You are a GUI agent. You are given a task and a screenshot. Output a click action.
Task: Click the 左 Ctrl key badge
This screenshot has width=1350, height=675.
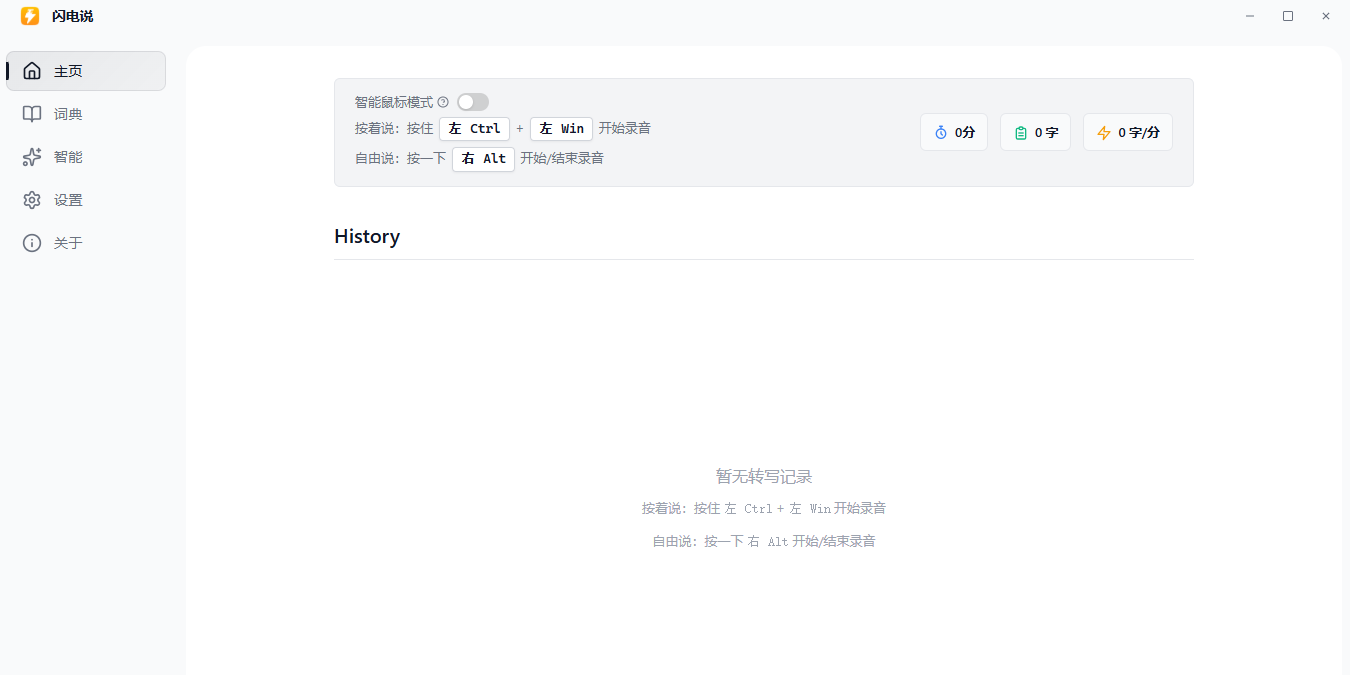tap(474, 128)
